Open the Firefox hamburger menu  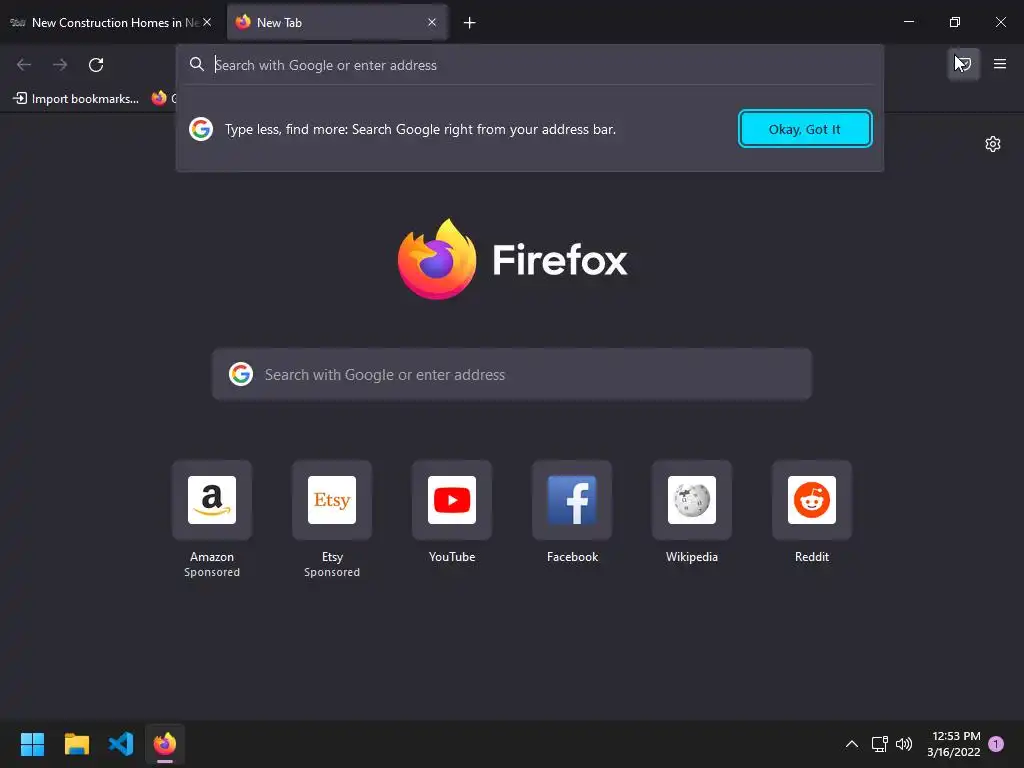click(x=999, y=64)
